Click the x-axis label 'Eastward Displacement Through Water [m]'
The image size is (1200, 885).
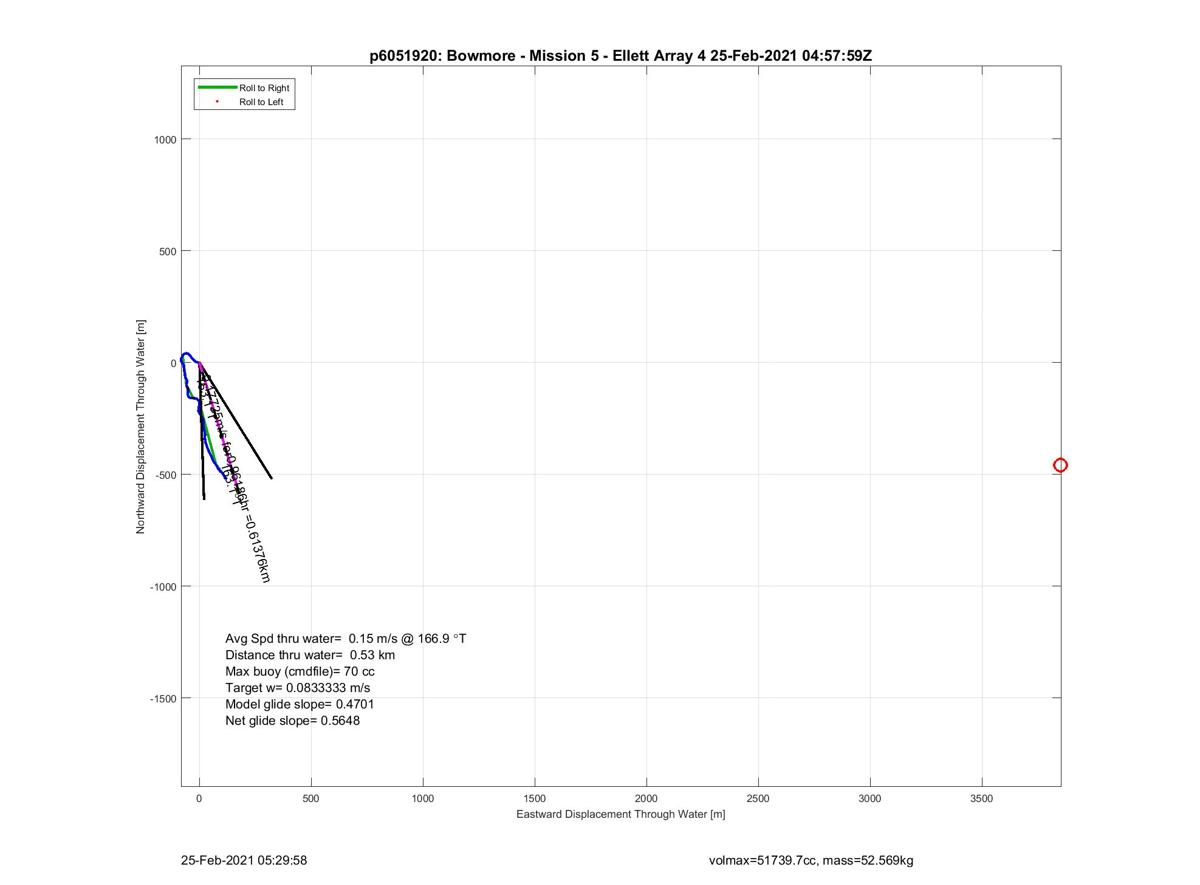coord(621,814)
